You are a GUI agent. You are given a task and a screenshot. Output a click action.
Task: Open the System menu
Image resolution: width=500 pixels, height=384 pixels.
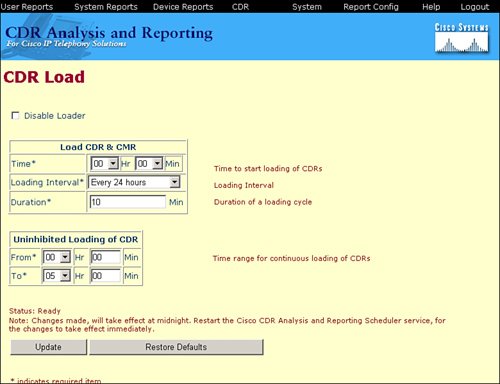(x=307, y=7)
